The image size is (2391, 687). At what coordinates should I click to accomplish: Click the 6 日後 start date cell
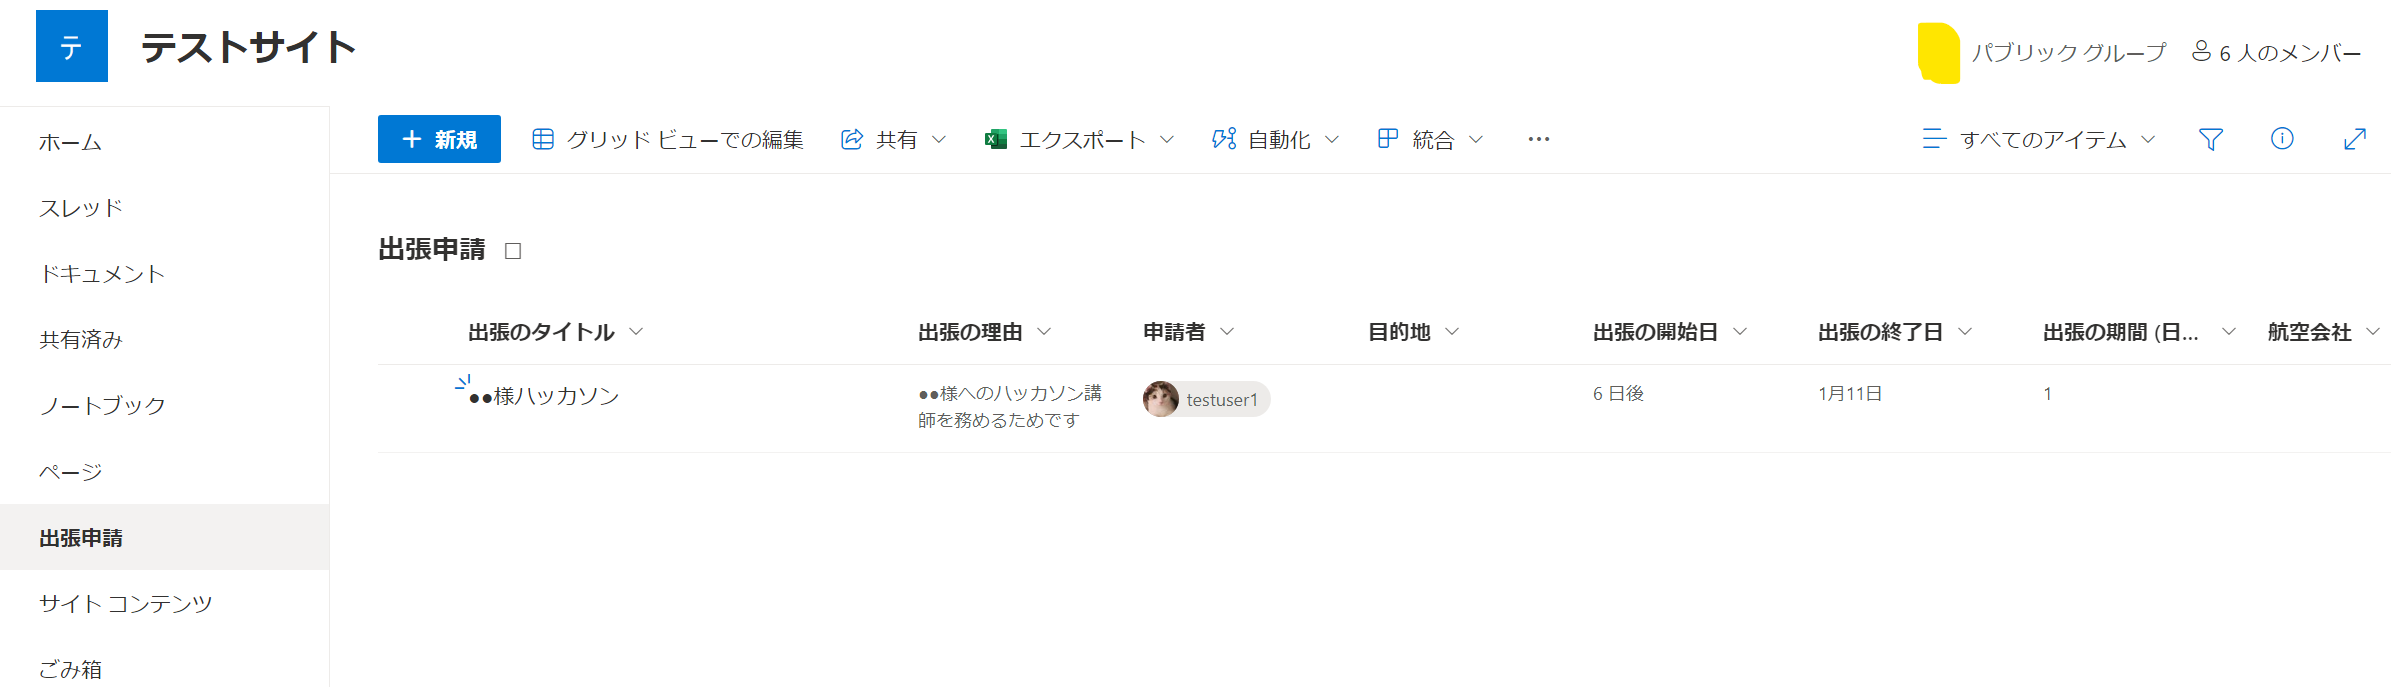pyautogui.click(x=1618, y=394)
